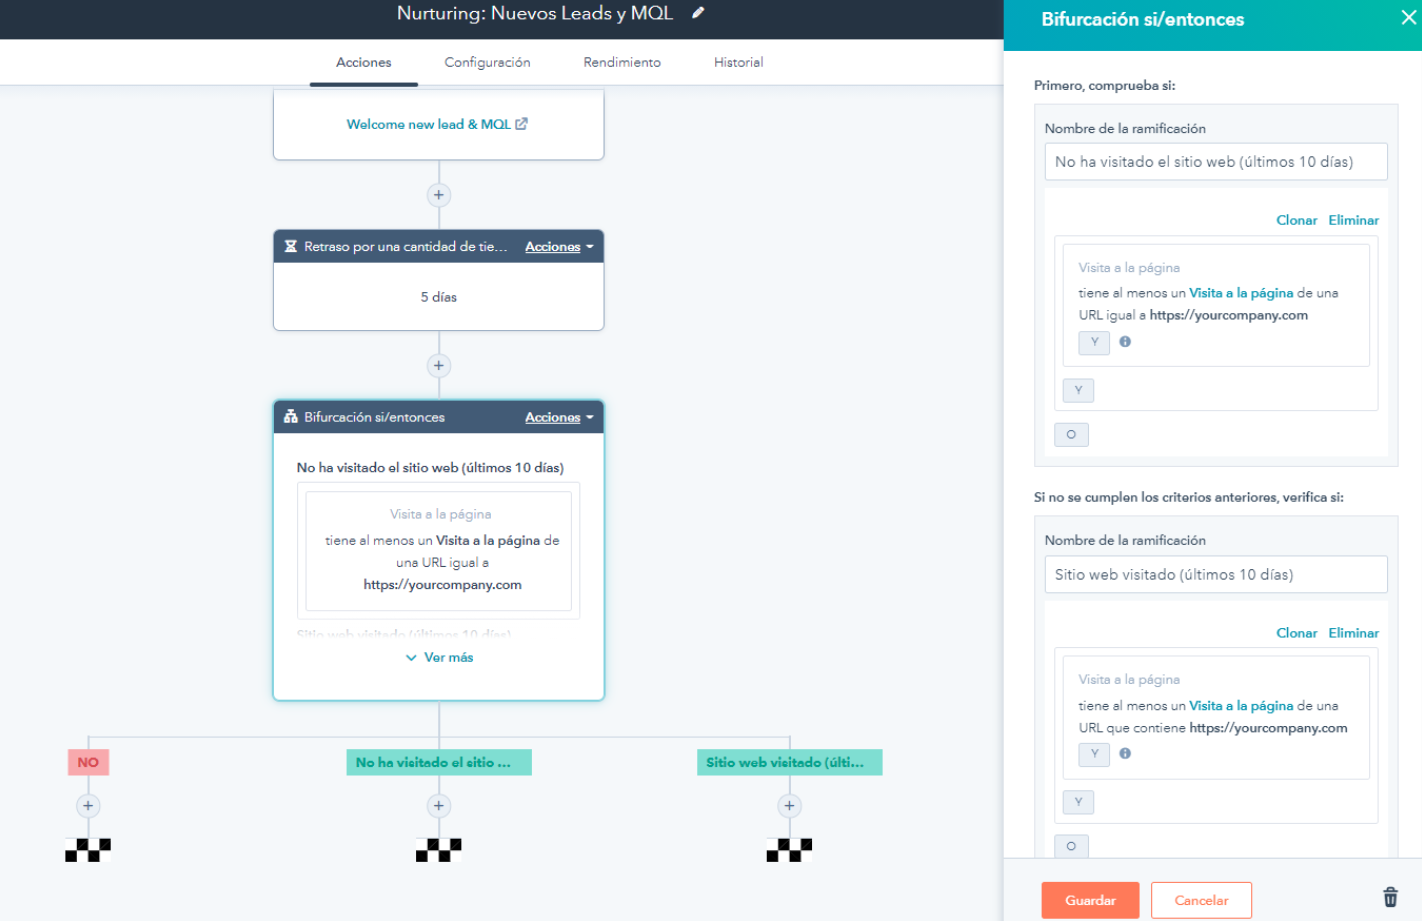The height and width of the screenshot is (921, 1422).
Task: Switch to Rendimiento tab
Action: (x=622, y=62)
